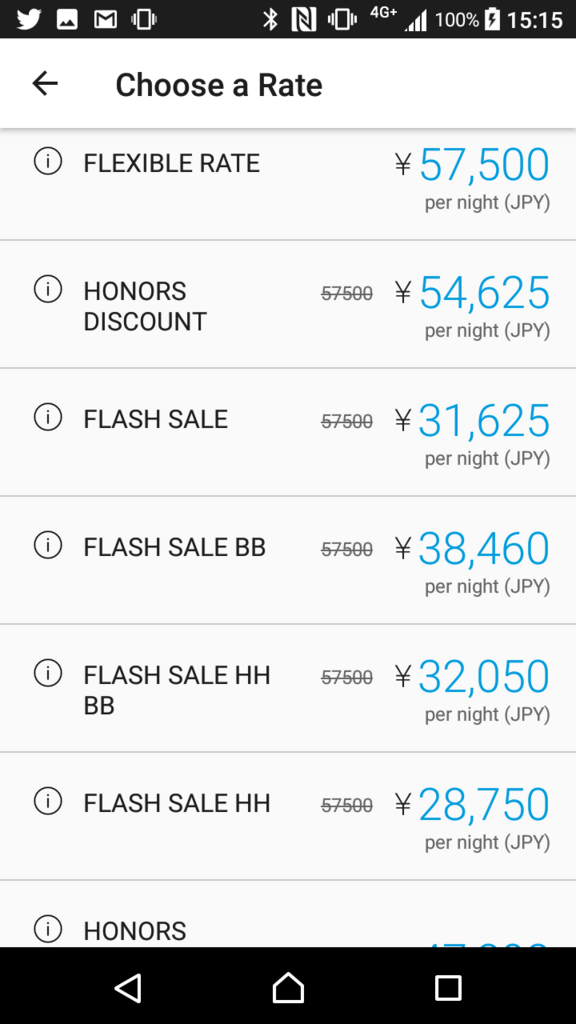576x1024 pixels.
Task: Tap the Android Home navigation button
Action: (x=288, y=987)
